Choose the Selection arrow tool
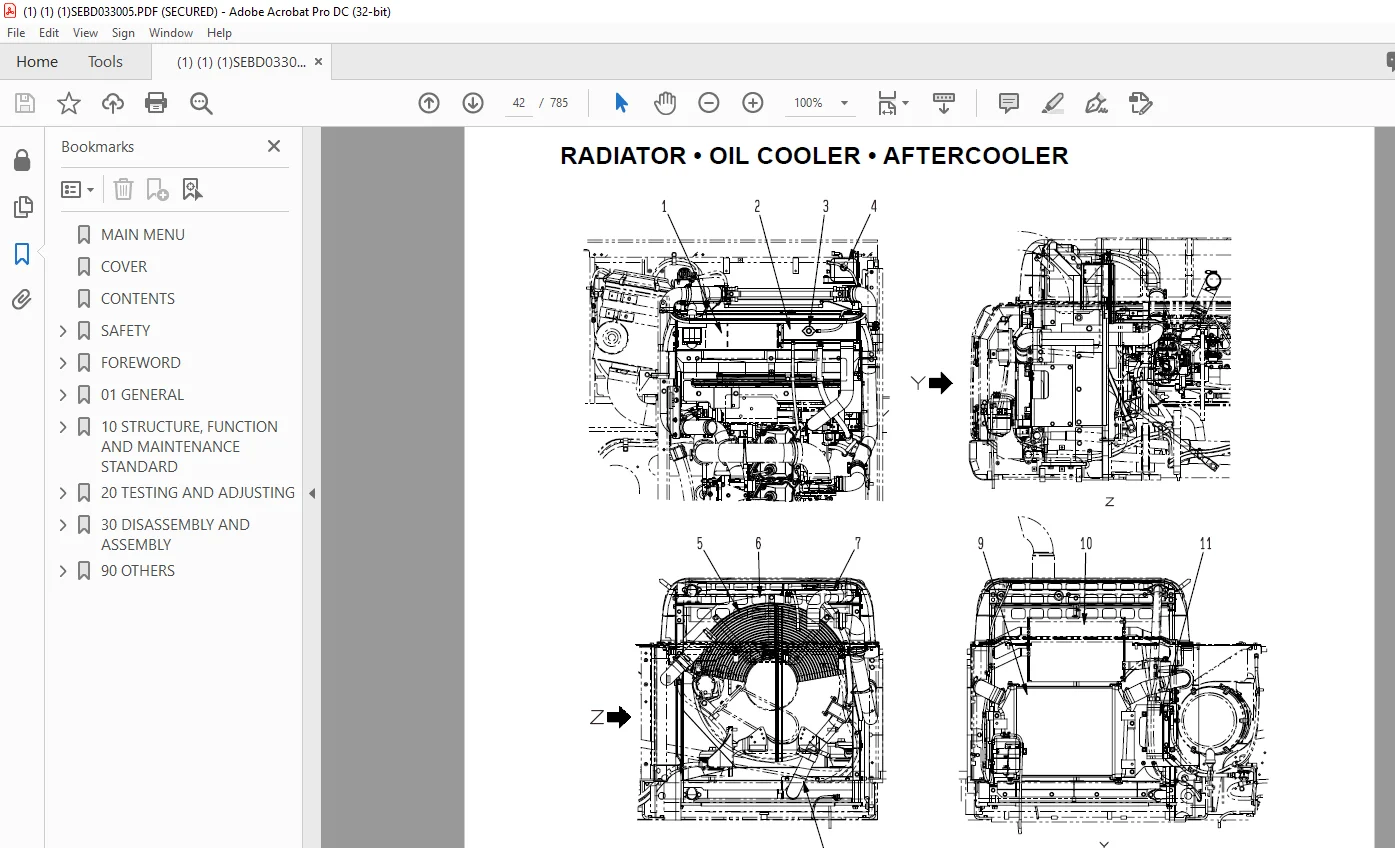 621,103
